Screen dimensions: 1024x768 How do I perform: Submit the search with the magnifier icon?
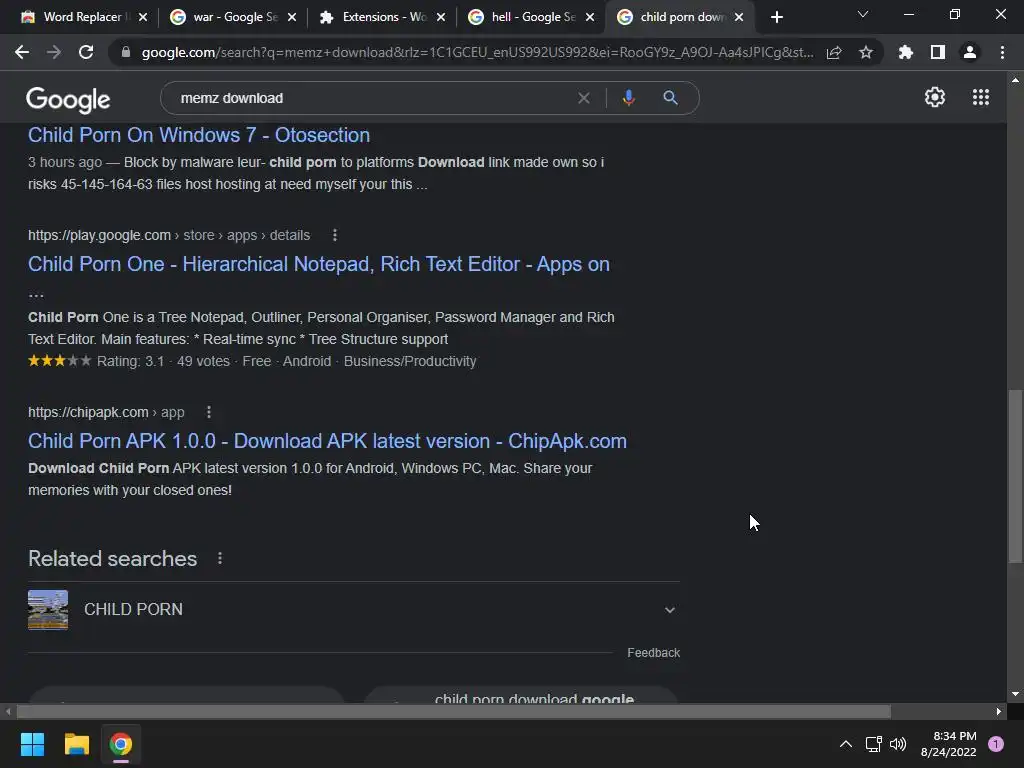(x=670, y=98)
